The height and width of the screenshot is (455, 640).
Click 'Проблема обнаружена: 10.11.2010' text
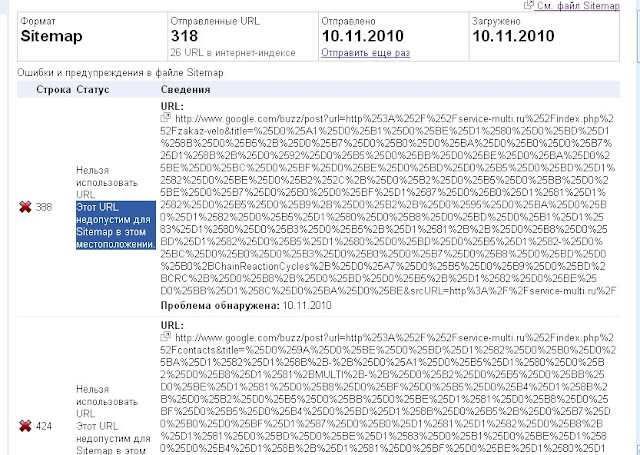click(x=246, y=305)
